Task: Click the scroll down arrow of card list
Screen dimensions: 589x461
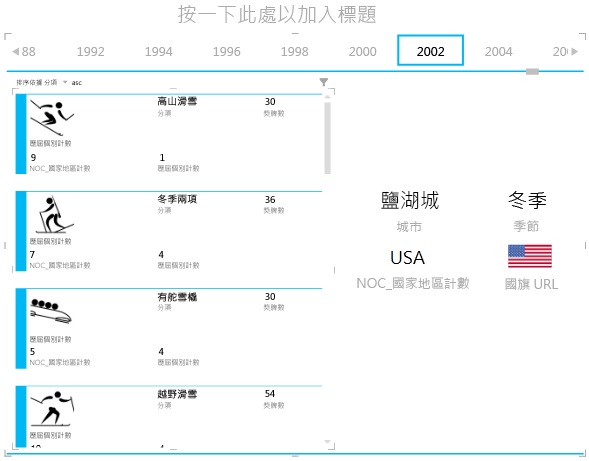Action: (x=327, y=442)
